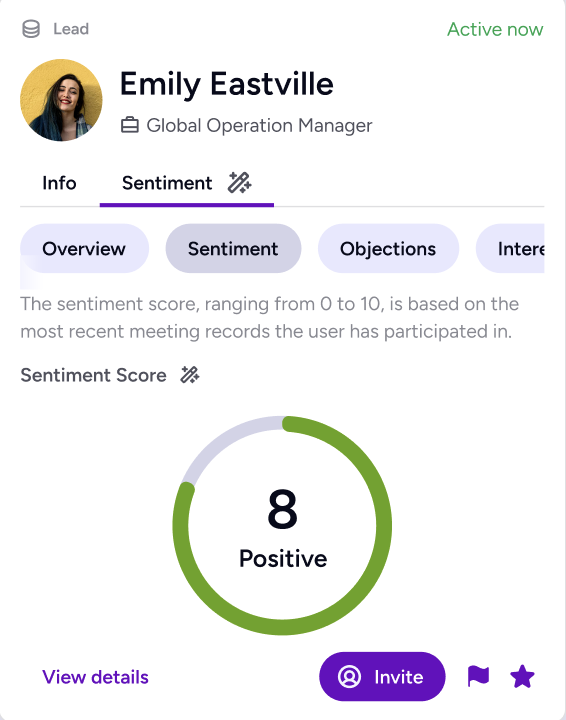
Task: Click the name Emily Eastville heading
Action: pos(227,84)
